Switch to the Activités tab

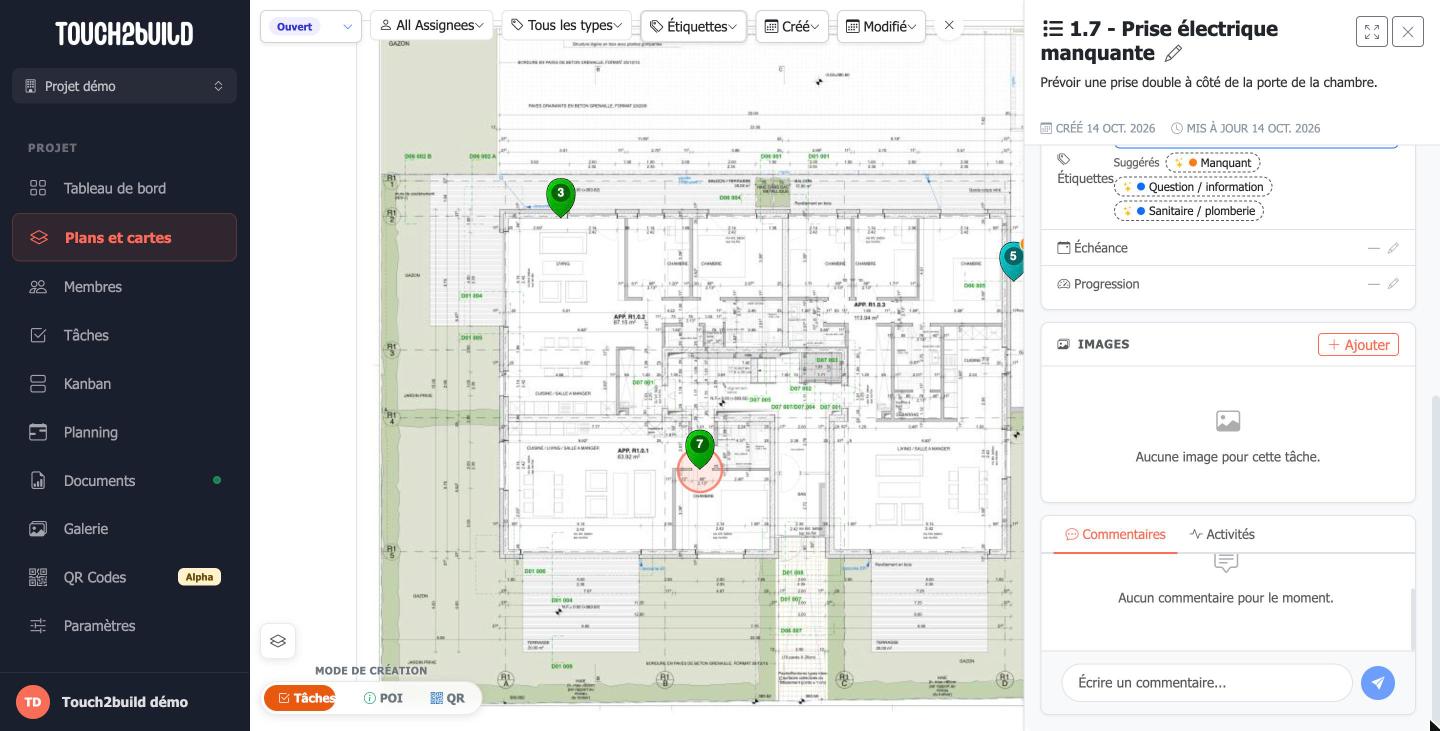(x=1222, y=534)
